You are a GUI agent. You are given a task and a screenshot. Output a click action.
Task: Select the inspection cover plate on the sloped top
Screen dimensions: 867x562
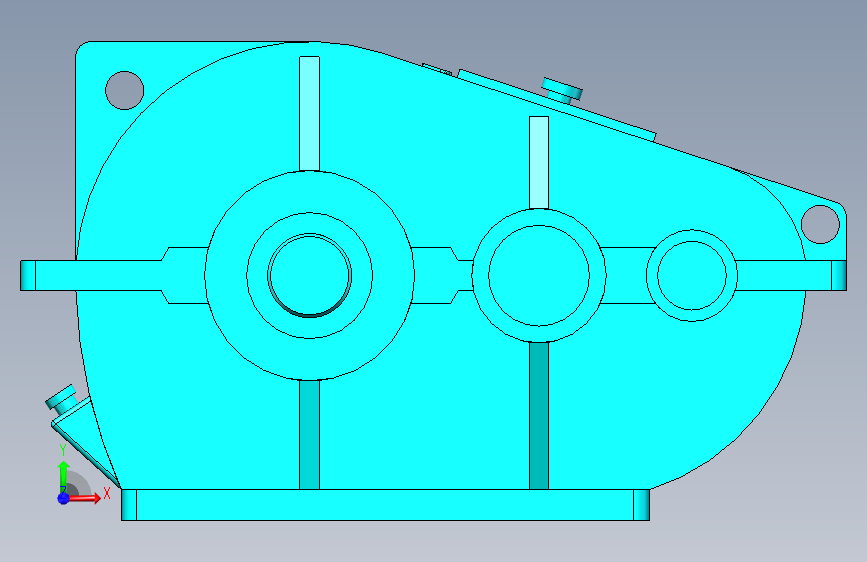(557, 105)
